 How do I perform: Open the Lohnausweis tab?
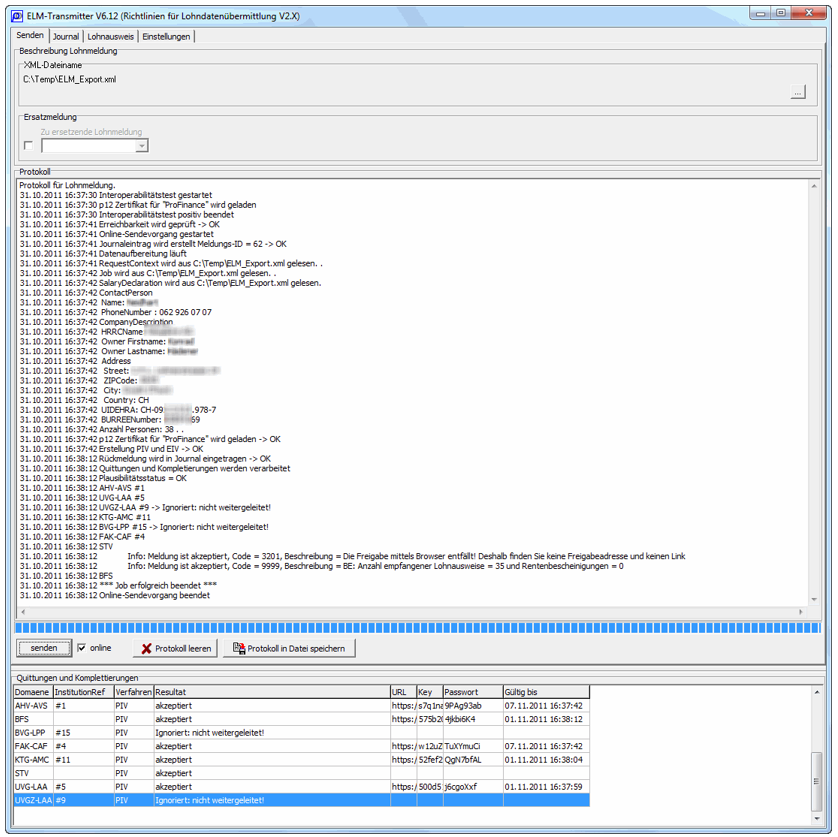click(x=111, y=36)
